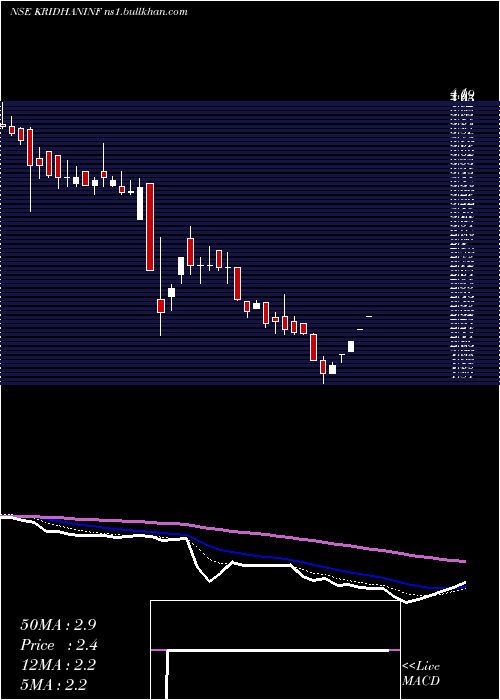Click the <<Live MACD label

coord(421,673)
